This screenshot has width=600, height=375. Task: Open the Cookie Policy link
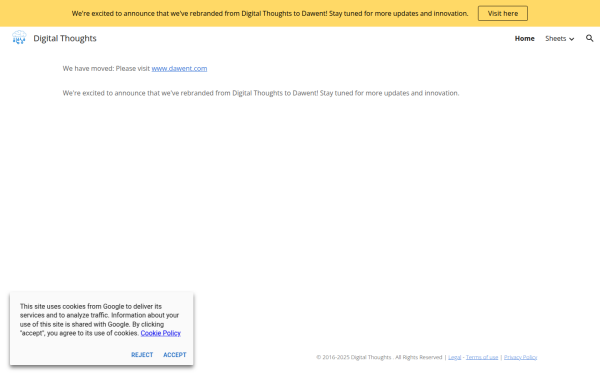(x=160, y=333)
